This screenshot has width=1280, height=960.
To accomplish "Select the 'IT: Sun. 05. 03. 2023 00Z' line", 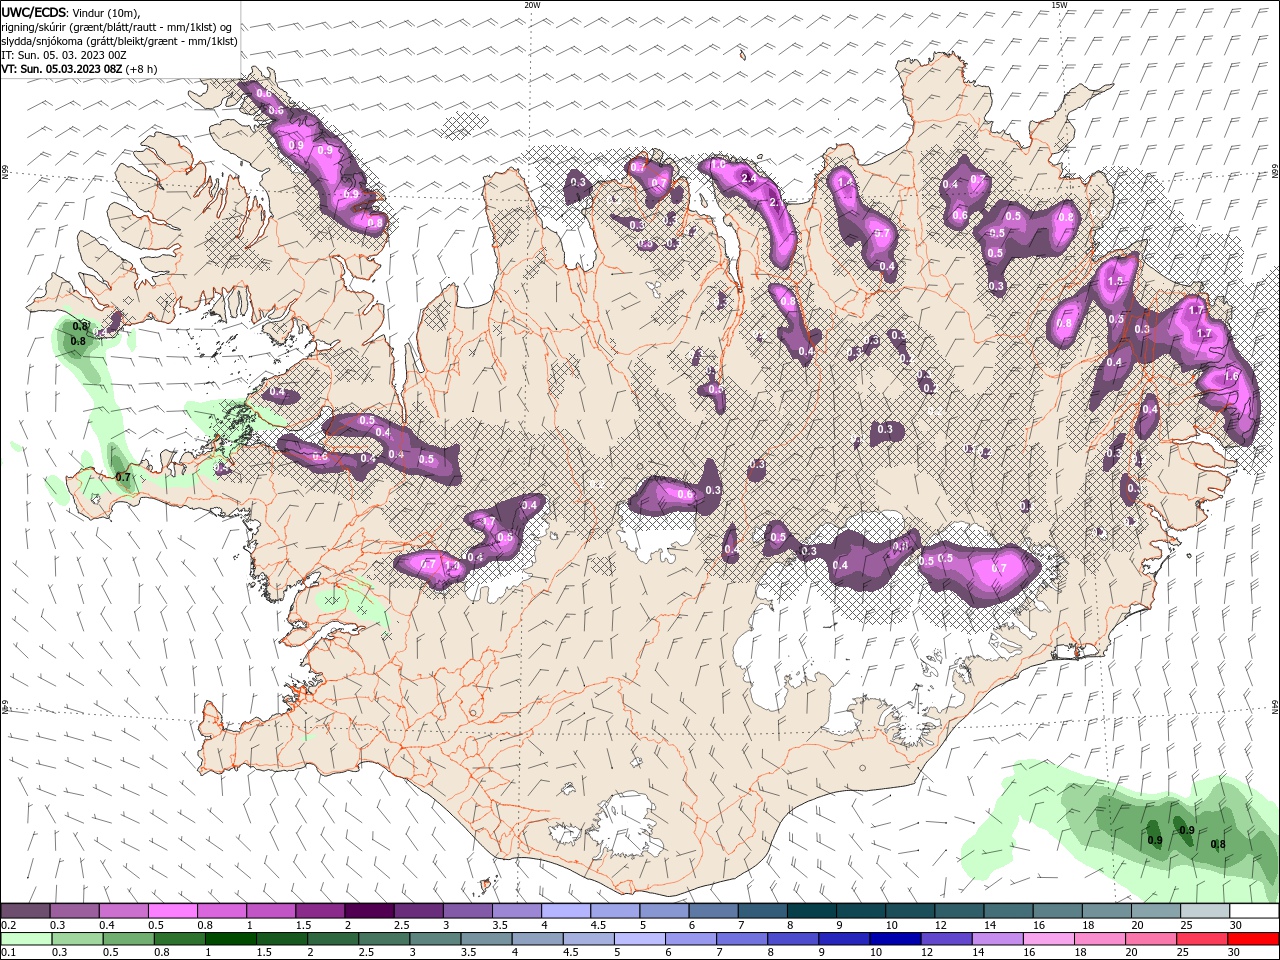I will (x=64, y=55).
